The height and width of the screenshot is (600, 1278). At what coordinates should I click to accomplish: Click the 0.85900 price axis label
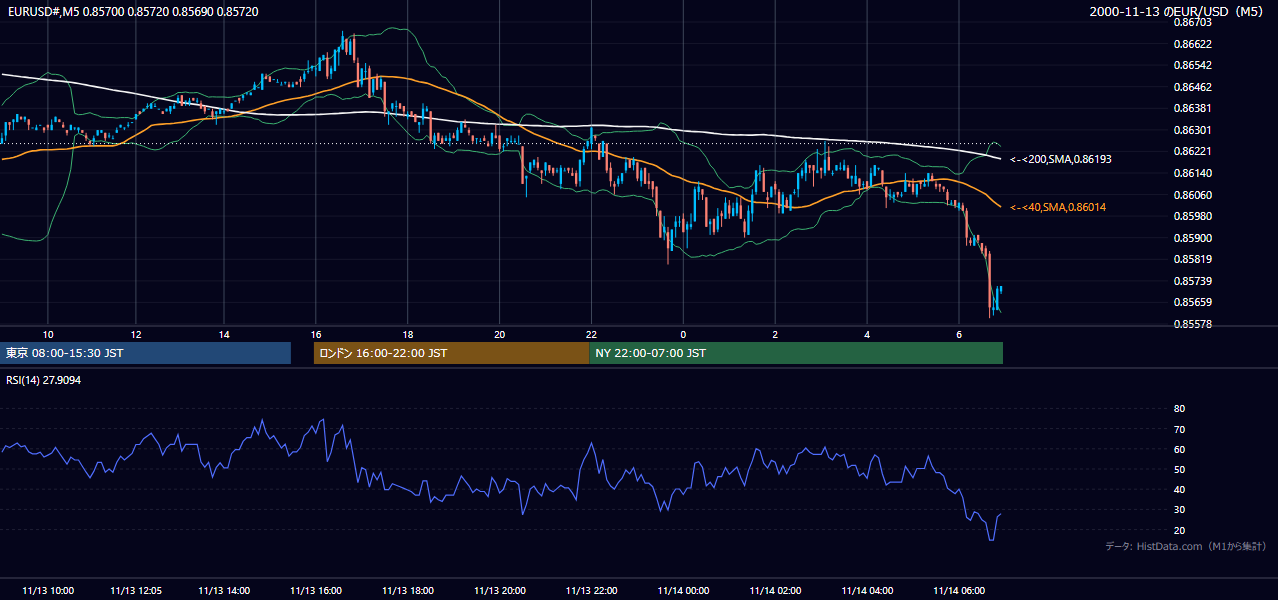[x=1192, y=238]
